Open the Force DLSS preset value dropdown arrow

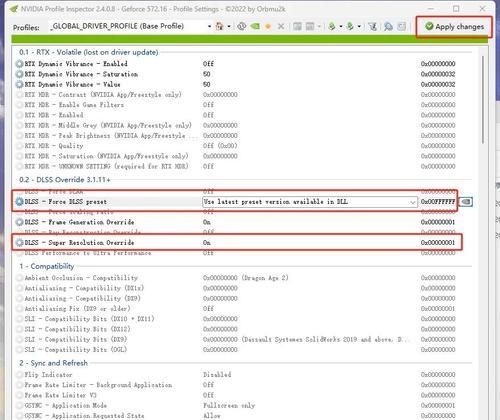point(413,202)
